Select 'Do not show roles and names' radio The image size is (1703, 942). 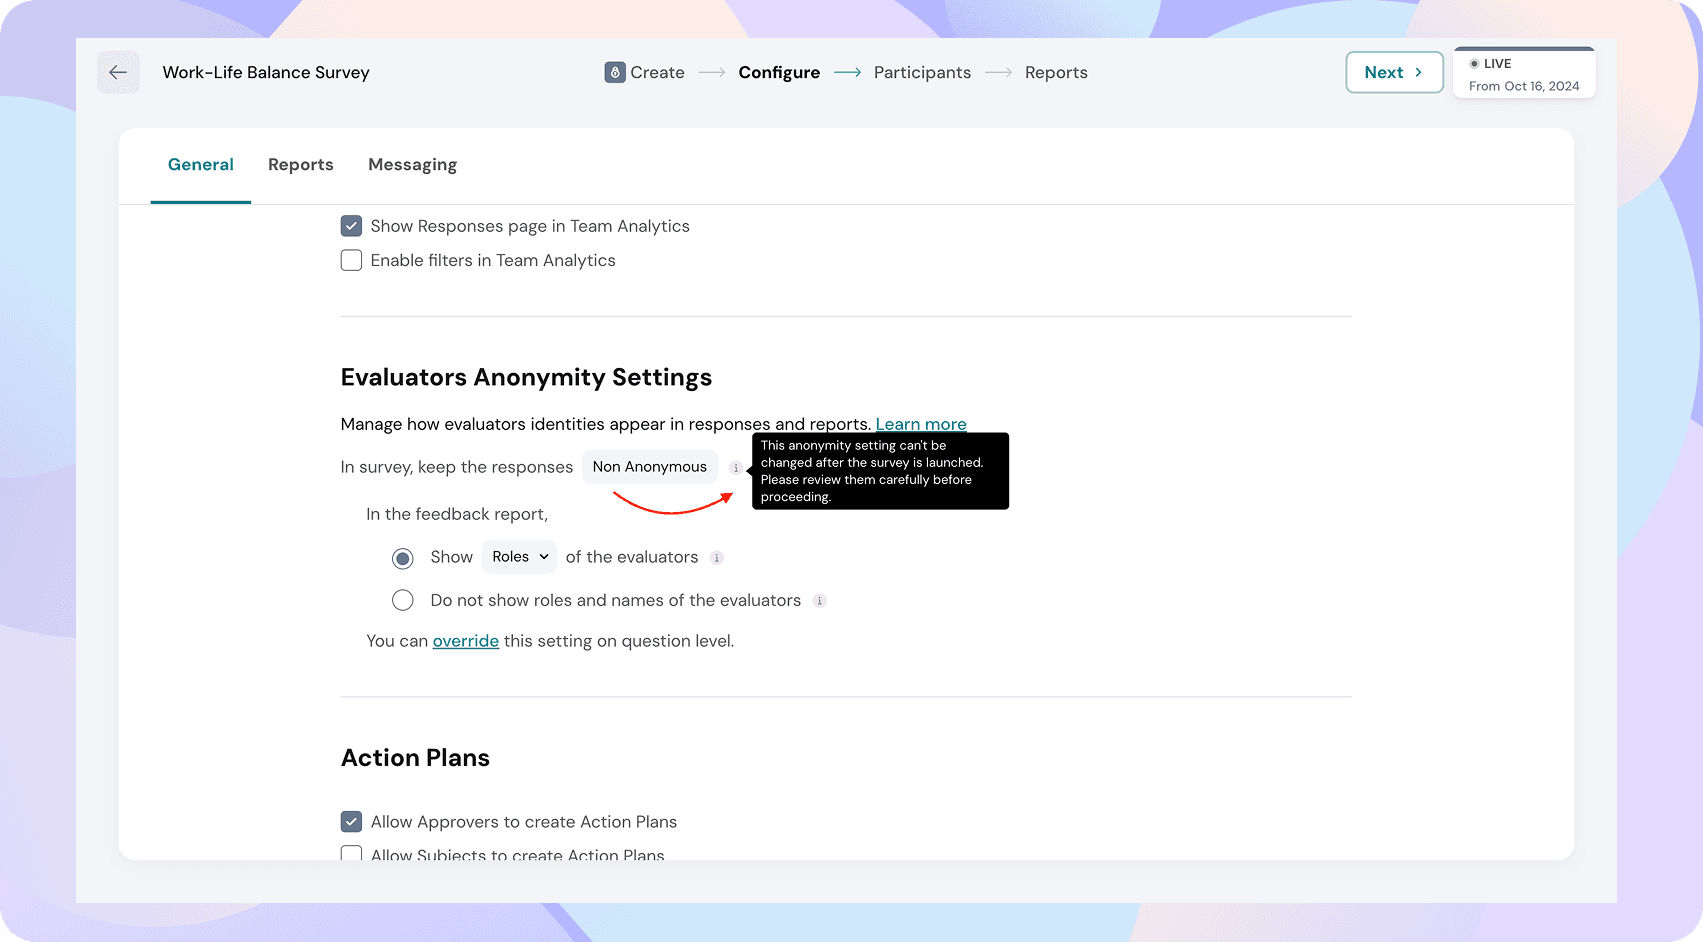403,600
